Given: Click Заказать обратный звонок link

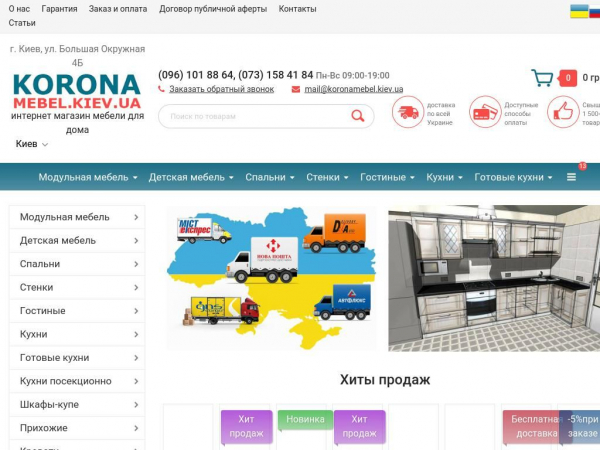Looking at the screenshot, I should 222,89.
